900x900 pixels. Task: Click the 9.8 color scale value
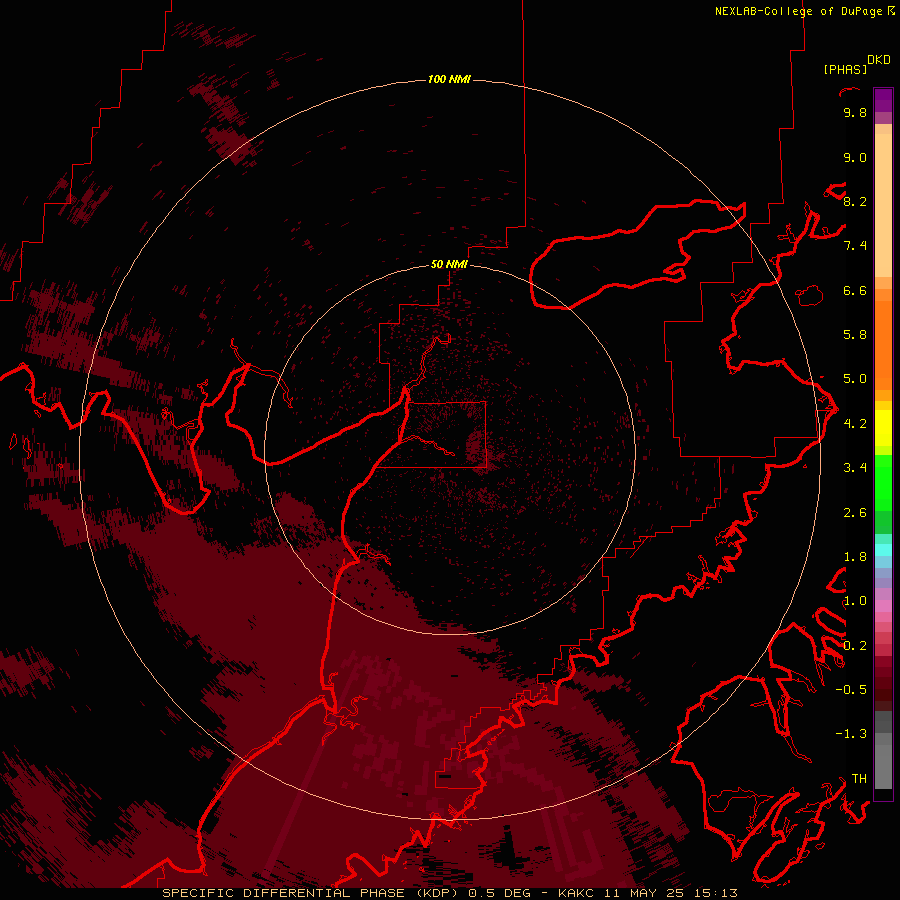(855, 112)
